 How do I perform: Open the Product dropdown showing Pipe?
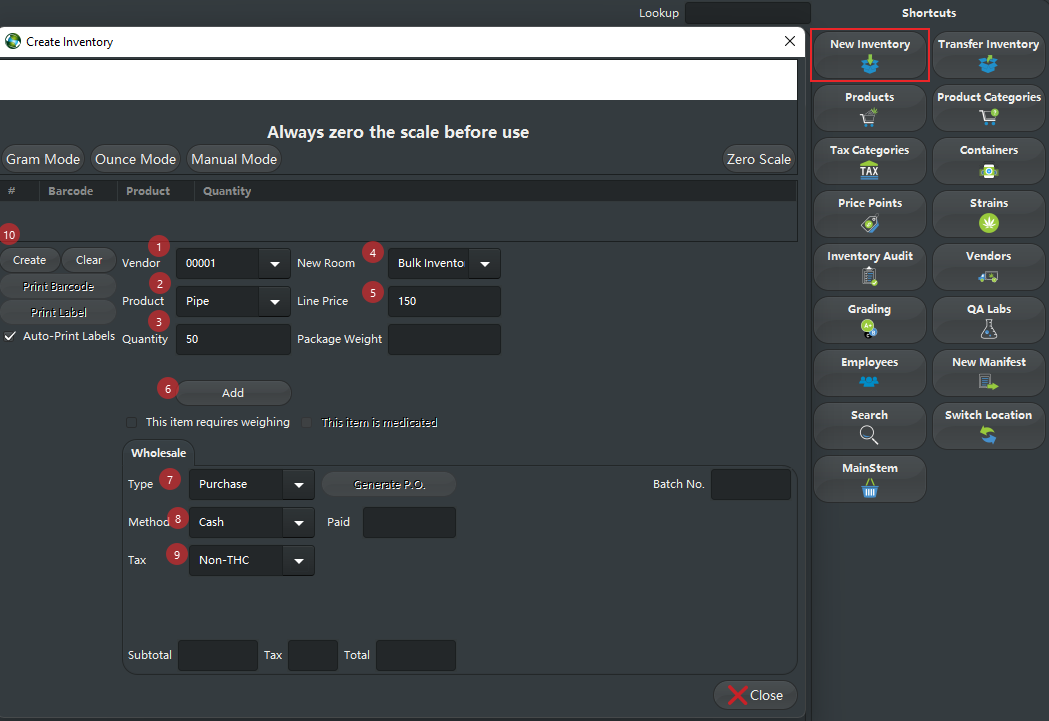[274, 301]
